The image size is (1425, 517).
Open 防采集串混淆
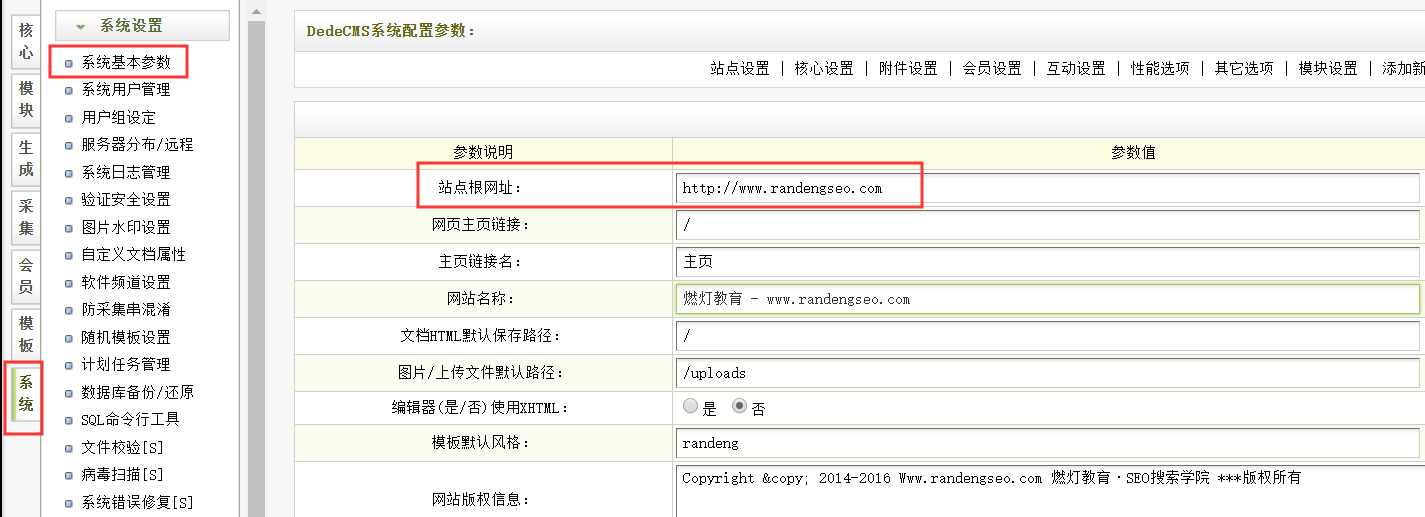point(126,309)
